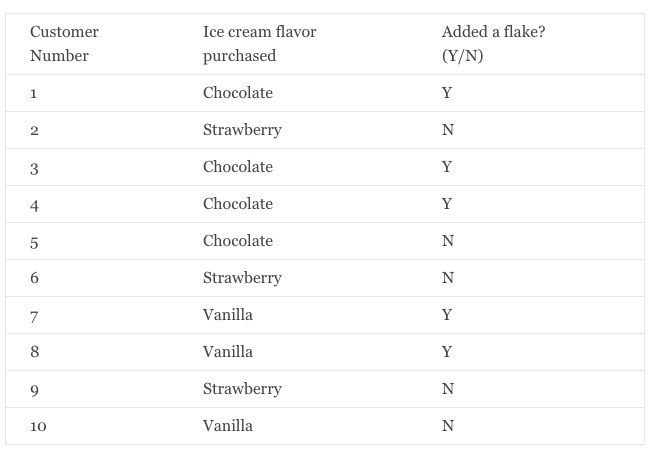Select customer number 6 cell
Screen dimensions: 658x457
34,278
